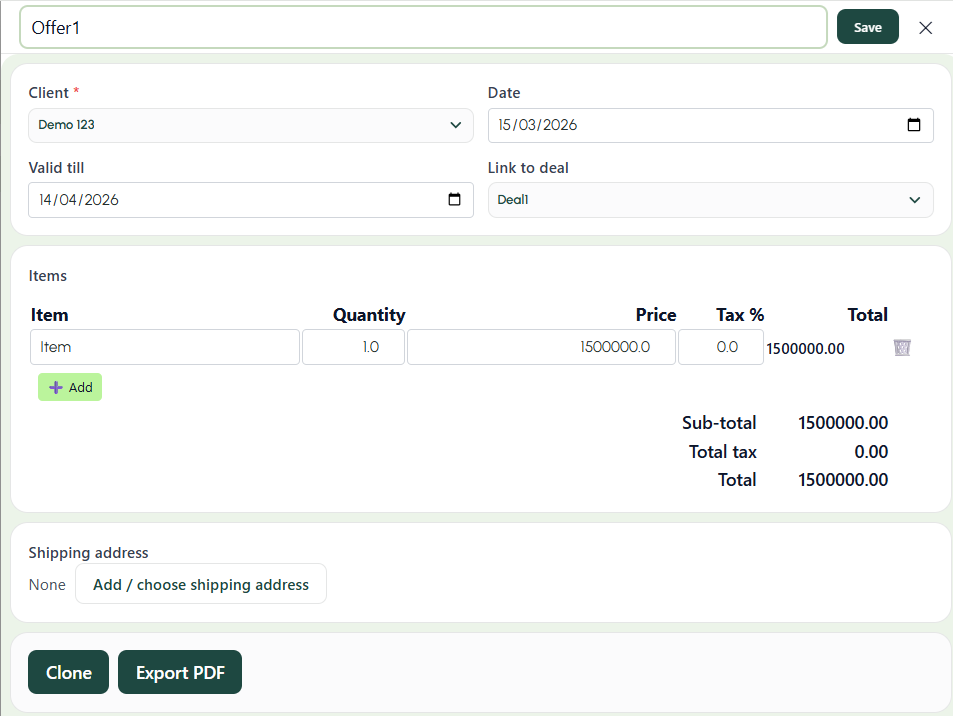Click the Tax % input showing 0.0
The image size is (953, 716).
pos(720,347)
